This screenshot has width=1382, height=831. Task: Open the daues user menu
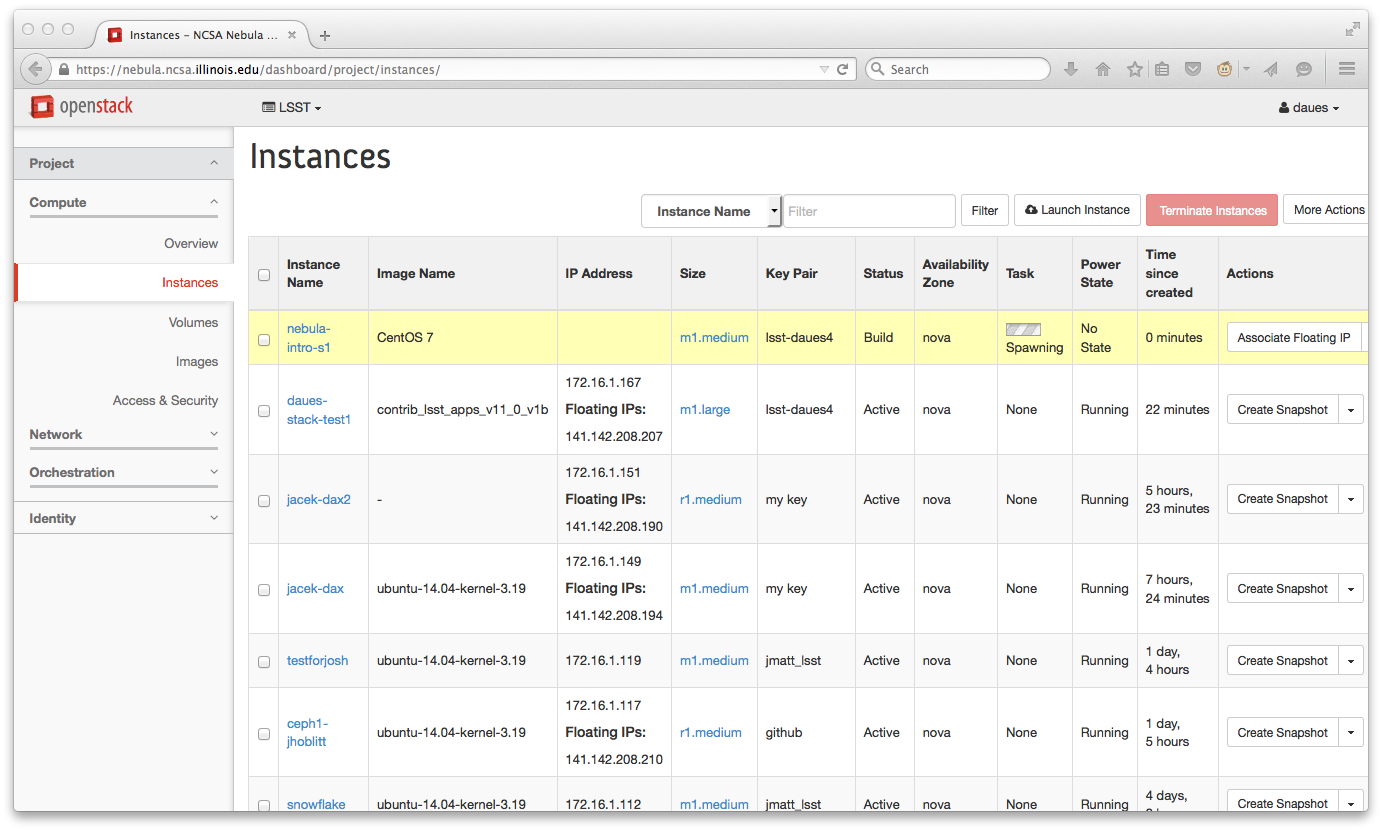(1309, 107)
